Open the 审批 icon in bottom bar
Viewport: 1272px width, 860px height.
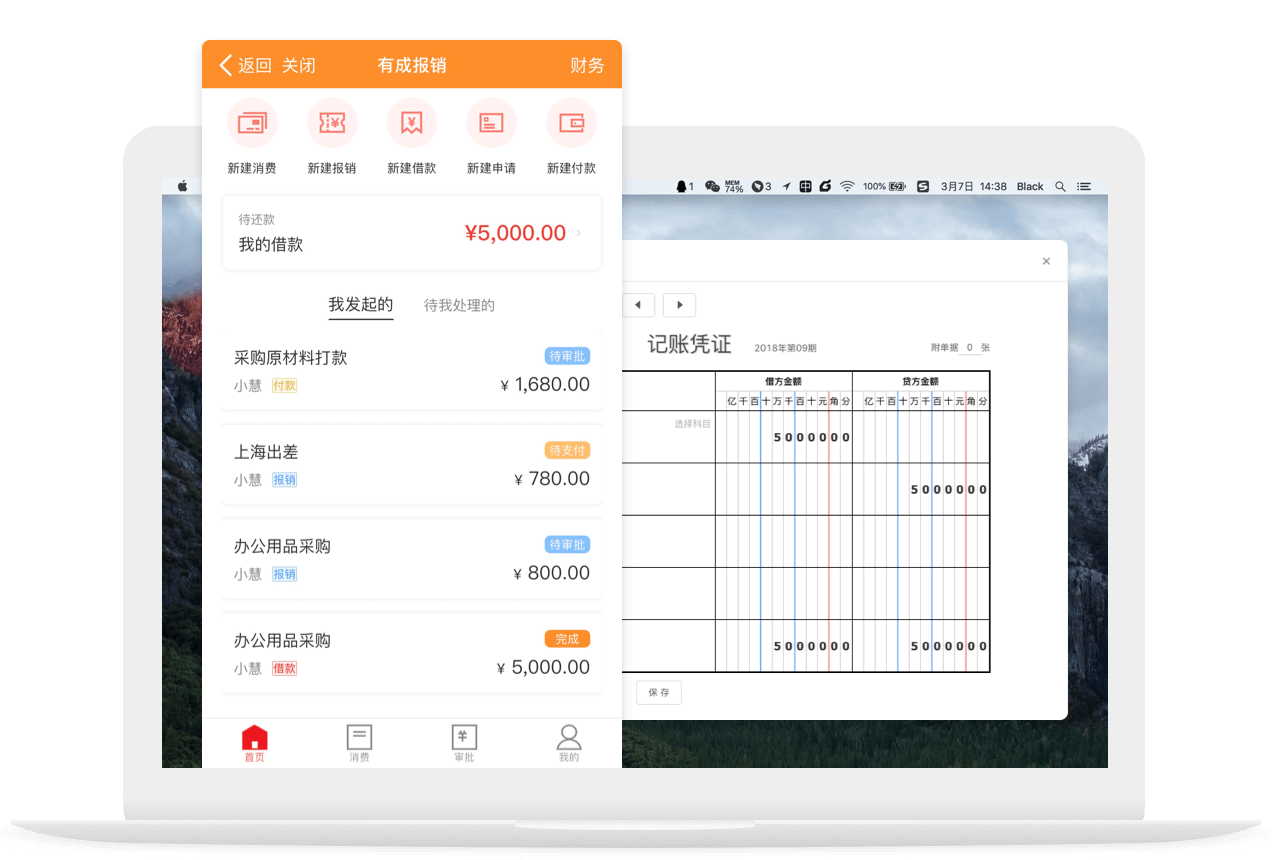click(x=464, y=739)
